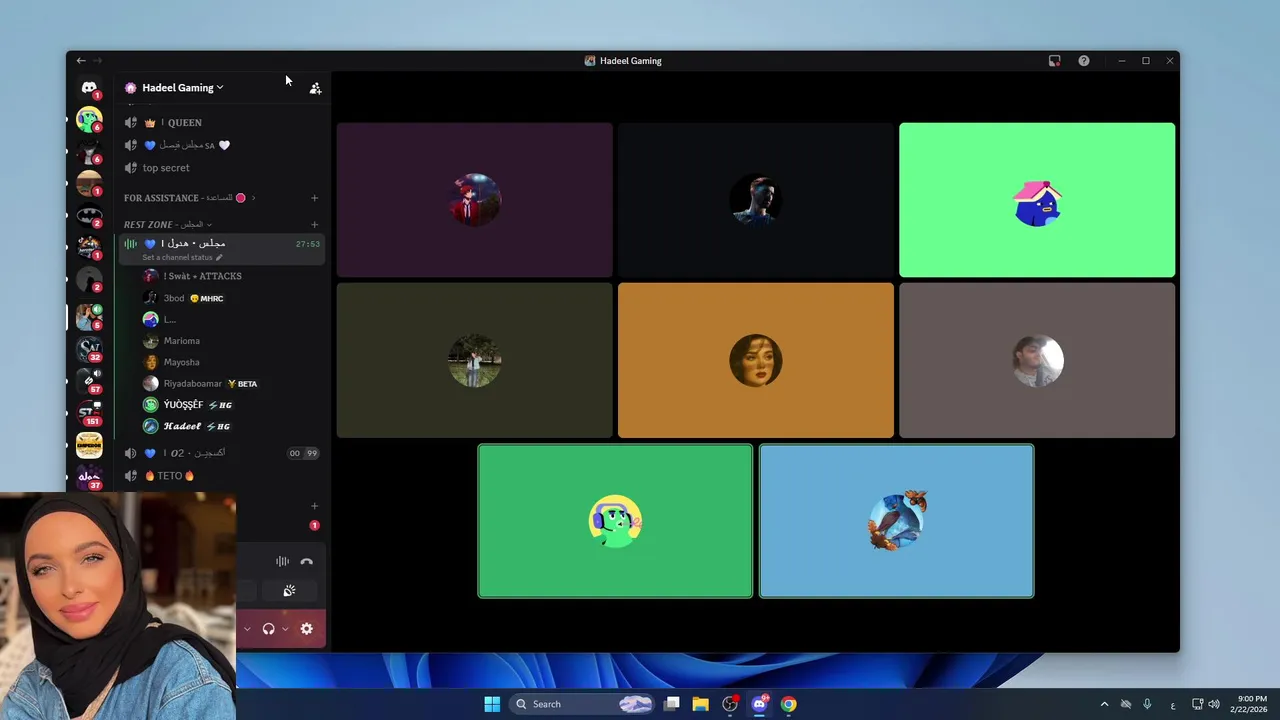This screenshot has width=1280, height=720.
Task: Open input device options arrow left of headphones
Action: [247, 629]
